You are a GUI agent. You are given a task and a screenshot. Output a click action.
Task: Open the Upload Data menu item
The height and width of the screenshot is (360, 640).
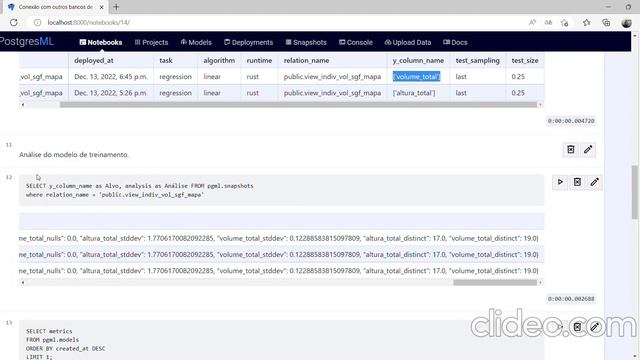[408, 42]
